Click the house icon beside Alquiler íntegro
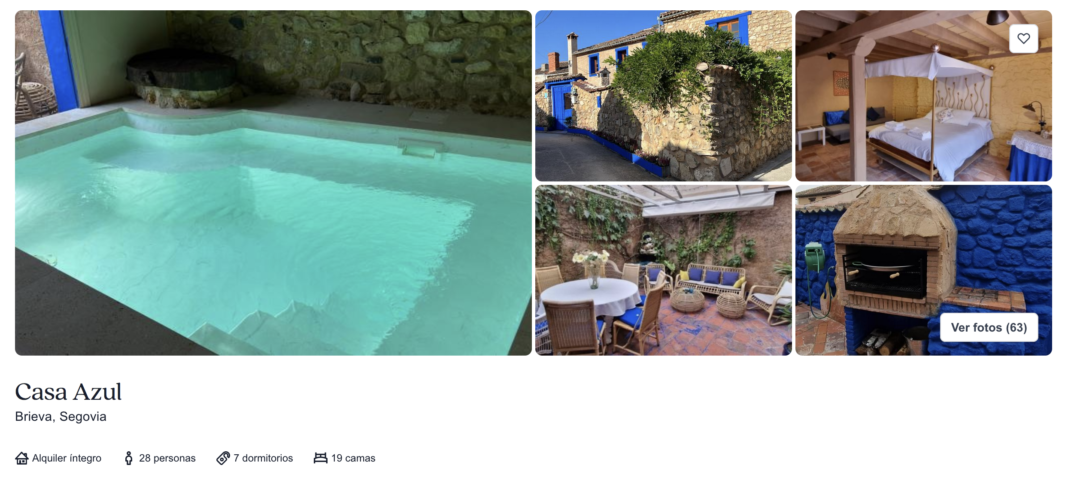Image resolution: width=1068 pixels, height=486 pixels. 22,458
